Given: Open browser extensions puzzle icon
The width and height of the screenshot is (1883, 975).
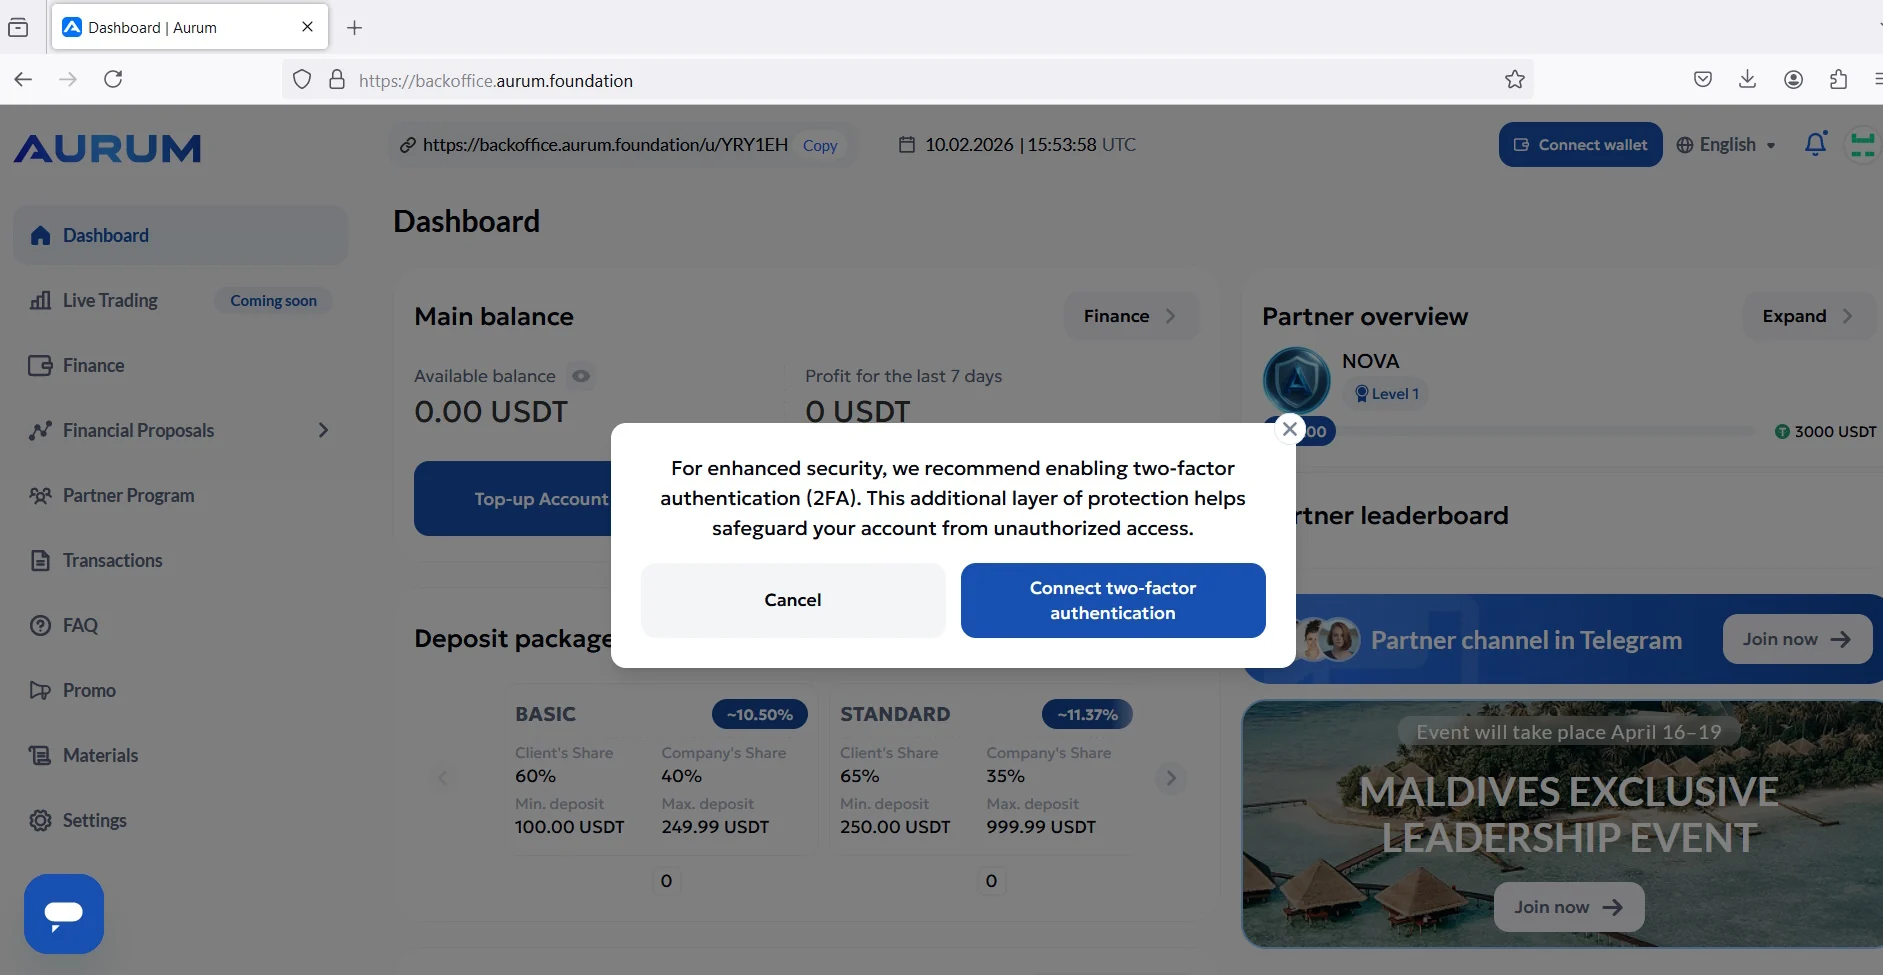Looking at the screenshot, I should (x=1838, y=79).
